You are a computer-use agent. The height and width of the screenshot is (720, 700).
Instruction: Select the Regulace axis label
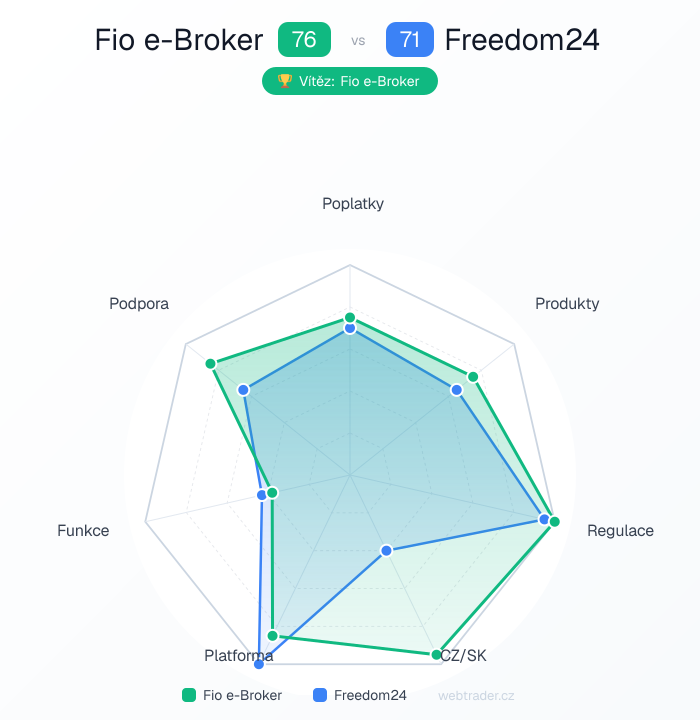[x=620, y=530]
